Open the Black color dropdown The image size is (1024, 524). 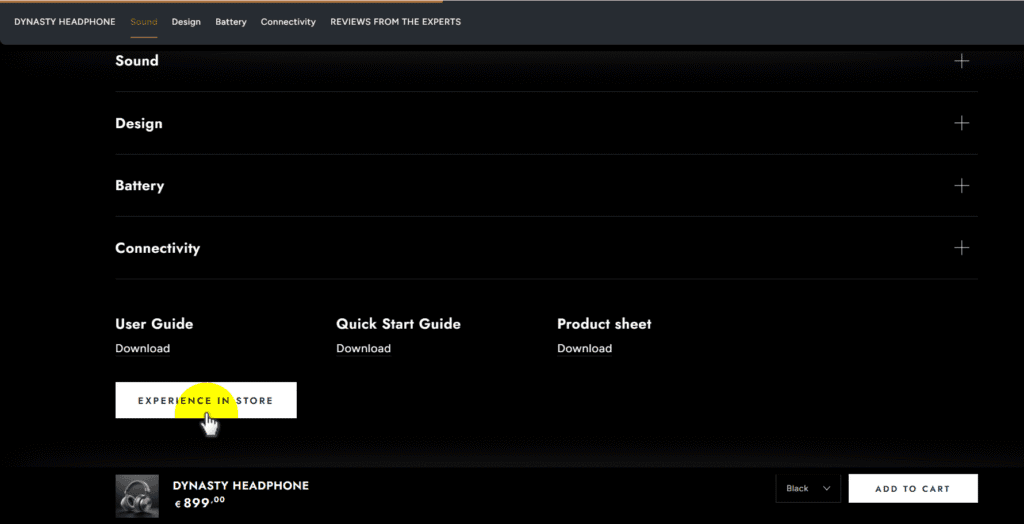[807, 489]
